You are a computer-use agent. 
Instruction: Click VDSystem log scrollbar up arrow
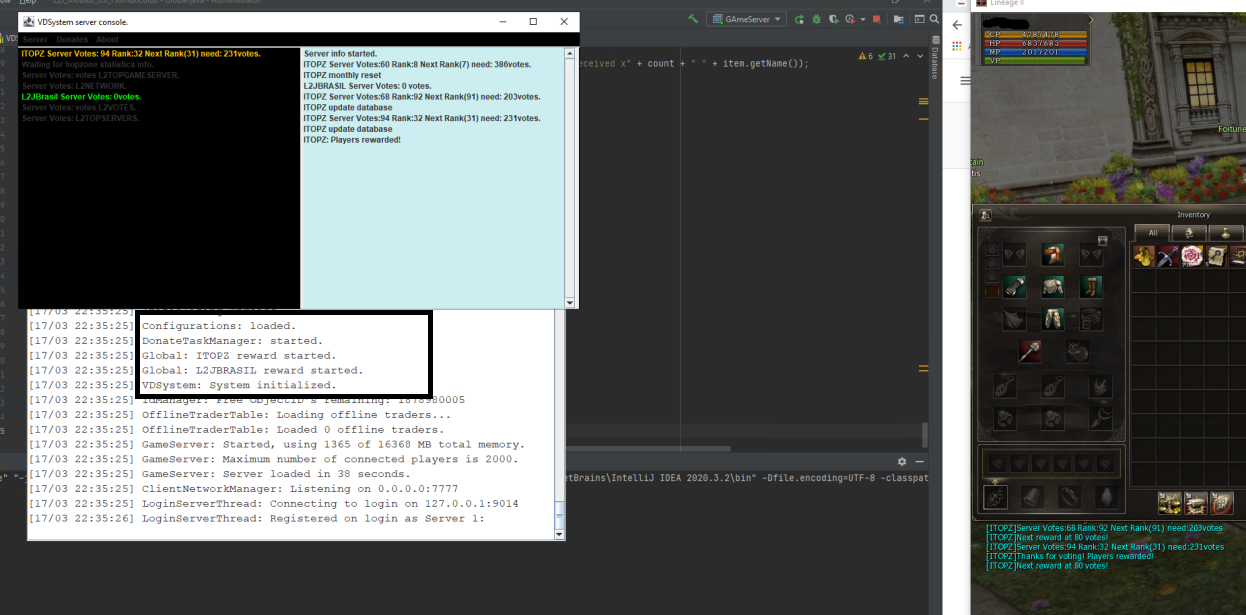pos(571,53)
